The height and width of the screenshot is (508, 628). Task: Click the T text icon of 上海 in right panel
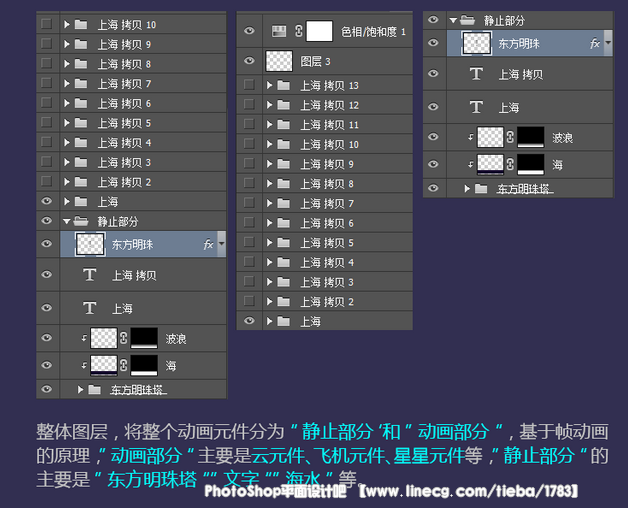476,107
